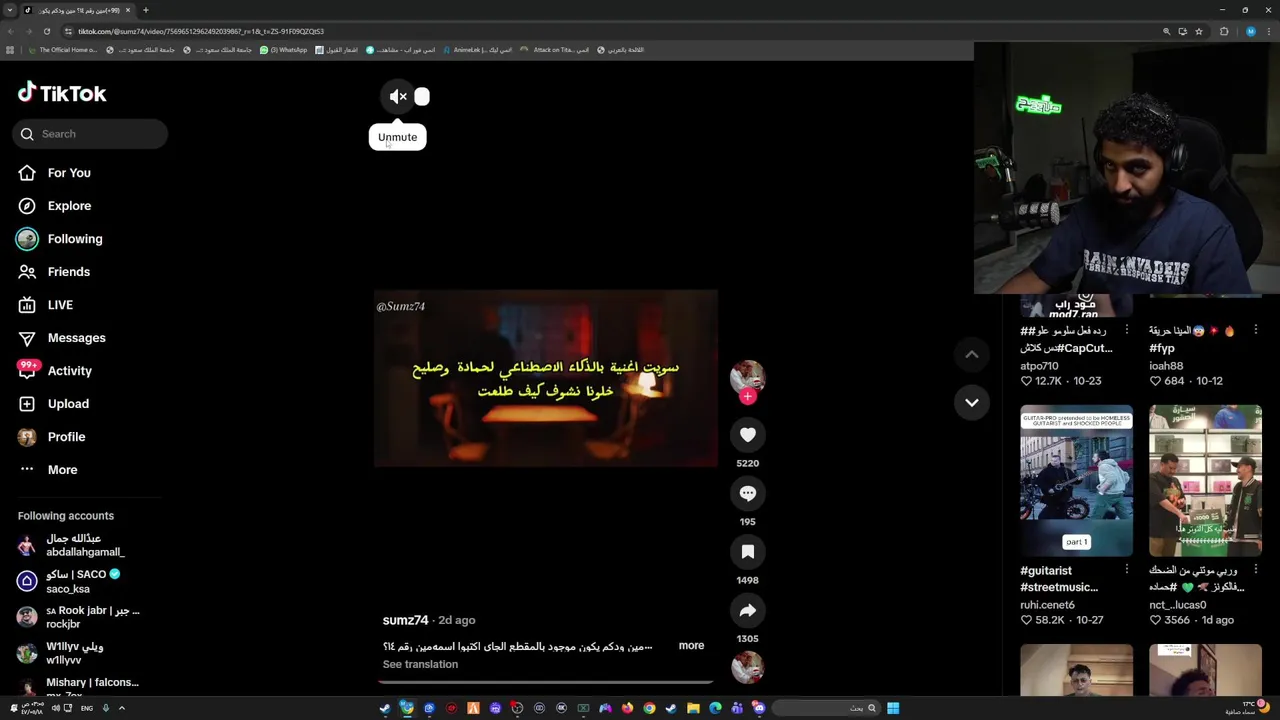Go to the previous video with up arrow
Viewport: 1280px width, 720px height.
(x=971, y=354)
